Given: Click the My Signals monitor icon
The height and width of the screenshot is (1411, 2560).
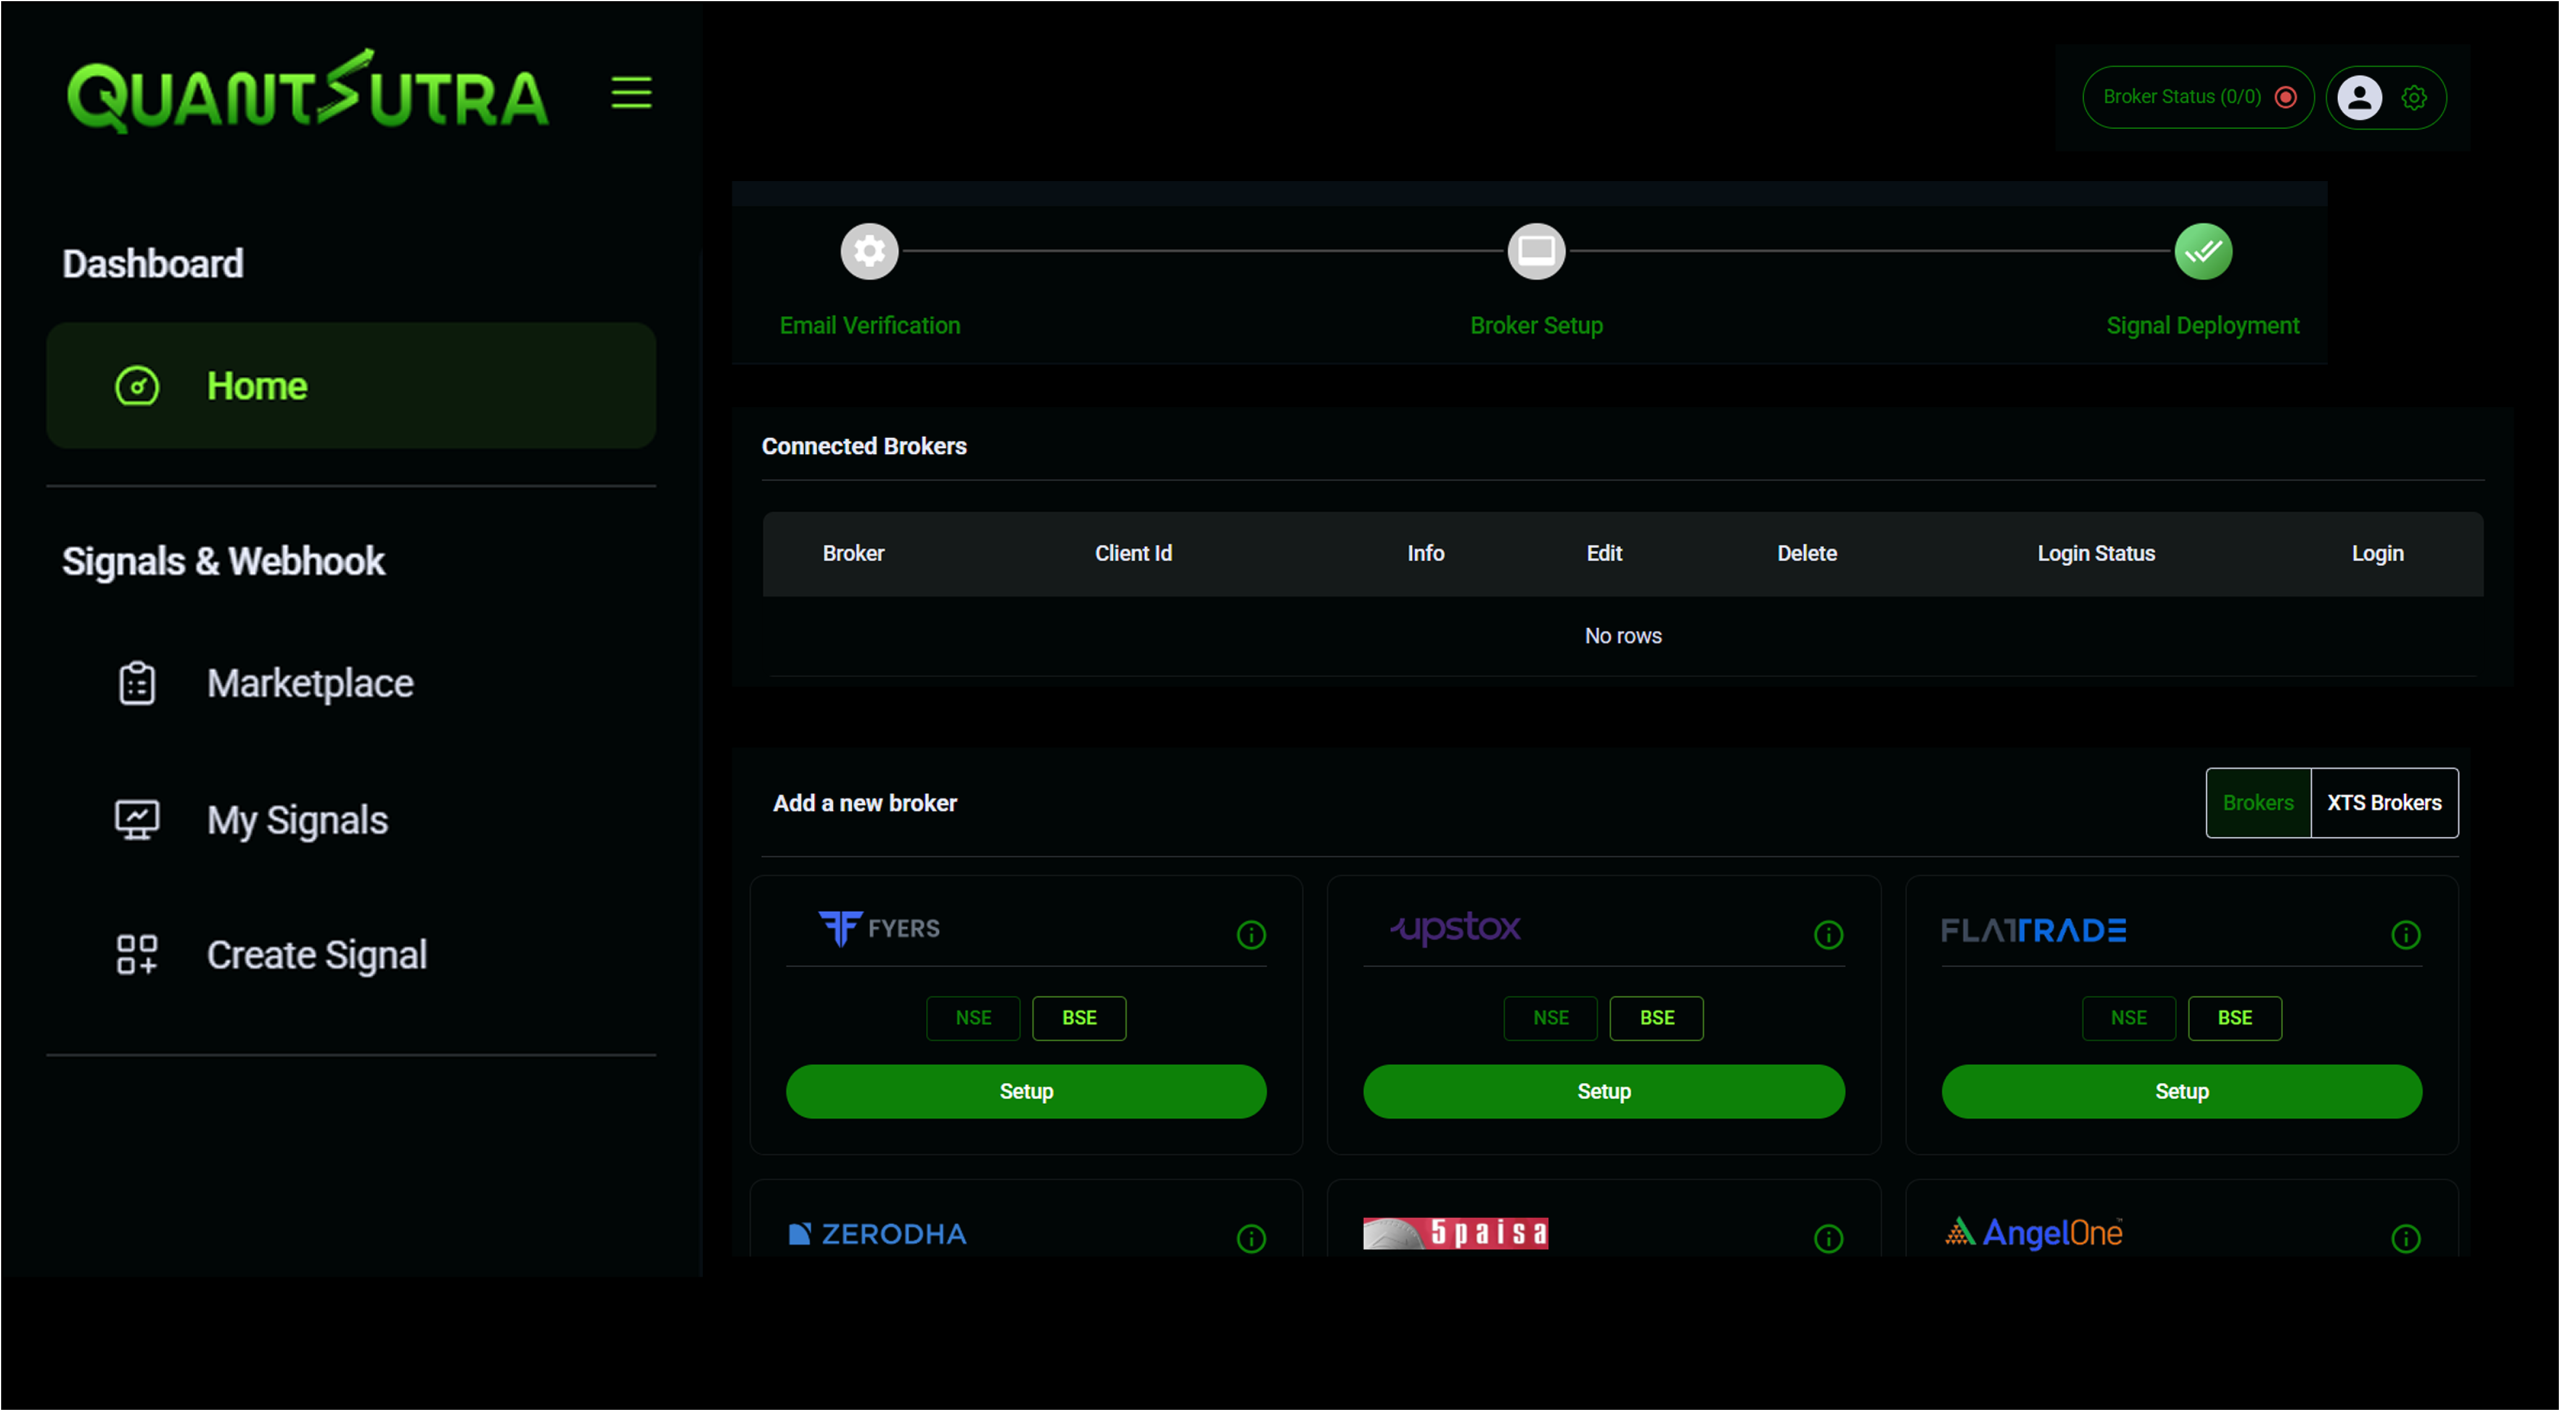Looking at the screenshot, I should pos(137,820).
